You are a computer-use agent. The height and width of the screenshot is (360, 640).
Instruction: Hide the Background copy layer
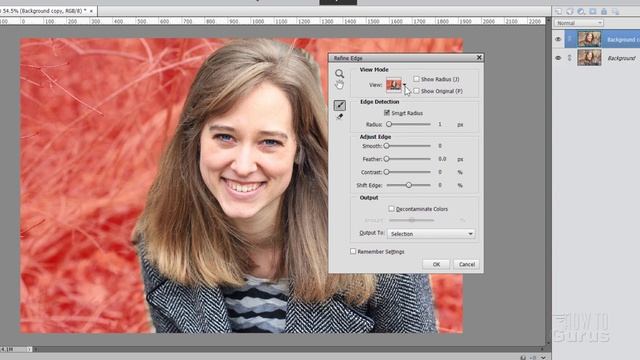click(x=558, y=39)
